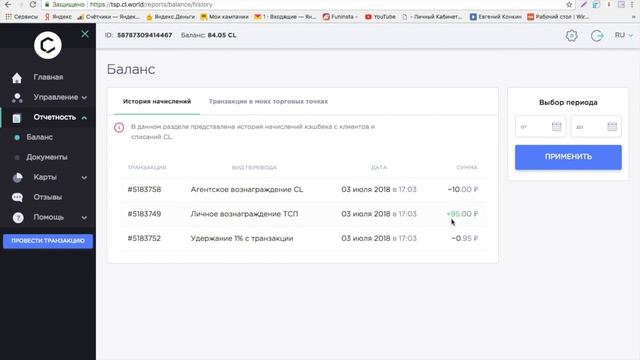The width and height of the screenshot is (640, 360).
Task: Click the report icon beside Отчетность
Action: [x=17, y=118]
